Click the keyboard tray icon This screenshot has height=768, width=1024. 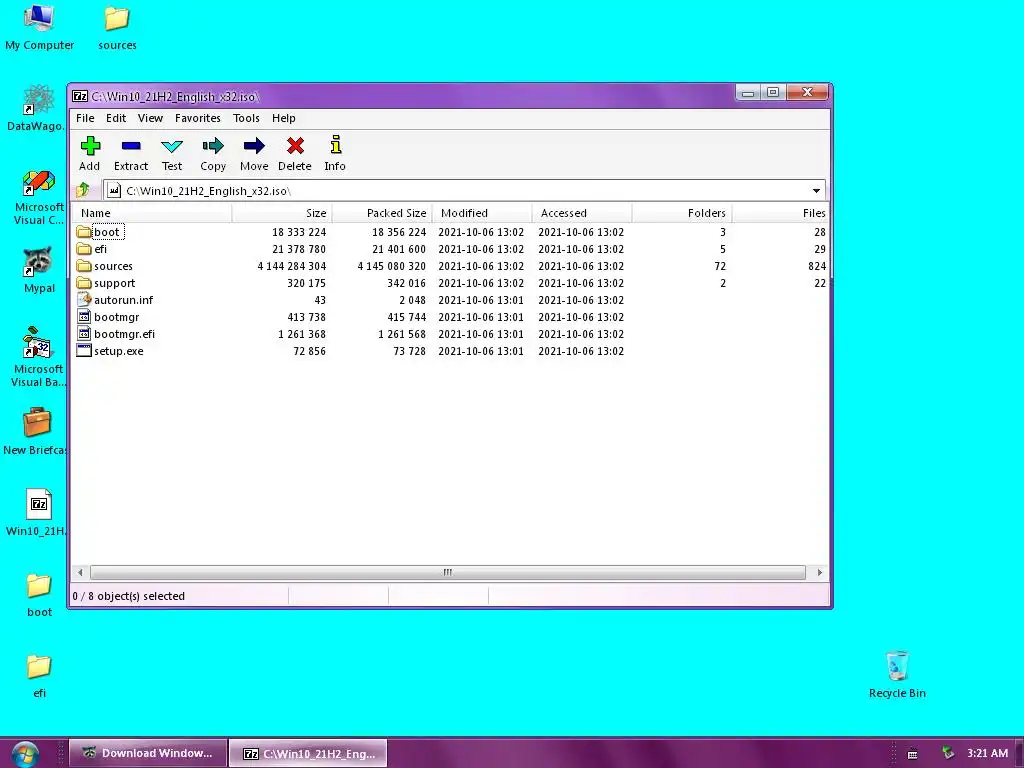[x=912, y=754]
